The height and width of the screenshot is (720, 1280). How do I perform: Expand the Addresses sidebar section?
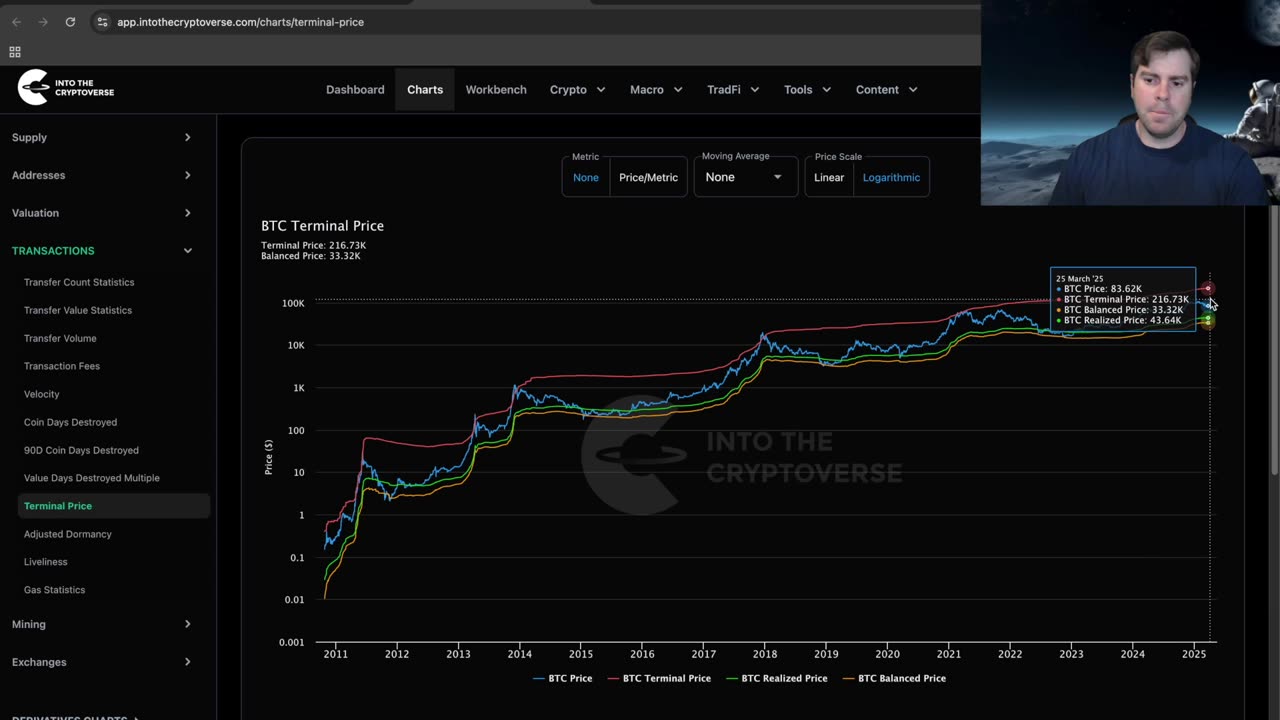tap(102, 175)
